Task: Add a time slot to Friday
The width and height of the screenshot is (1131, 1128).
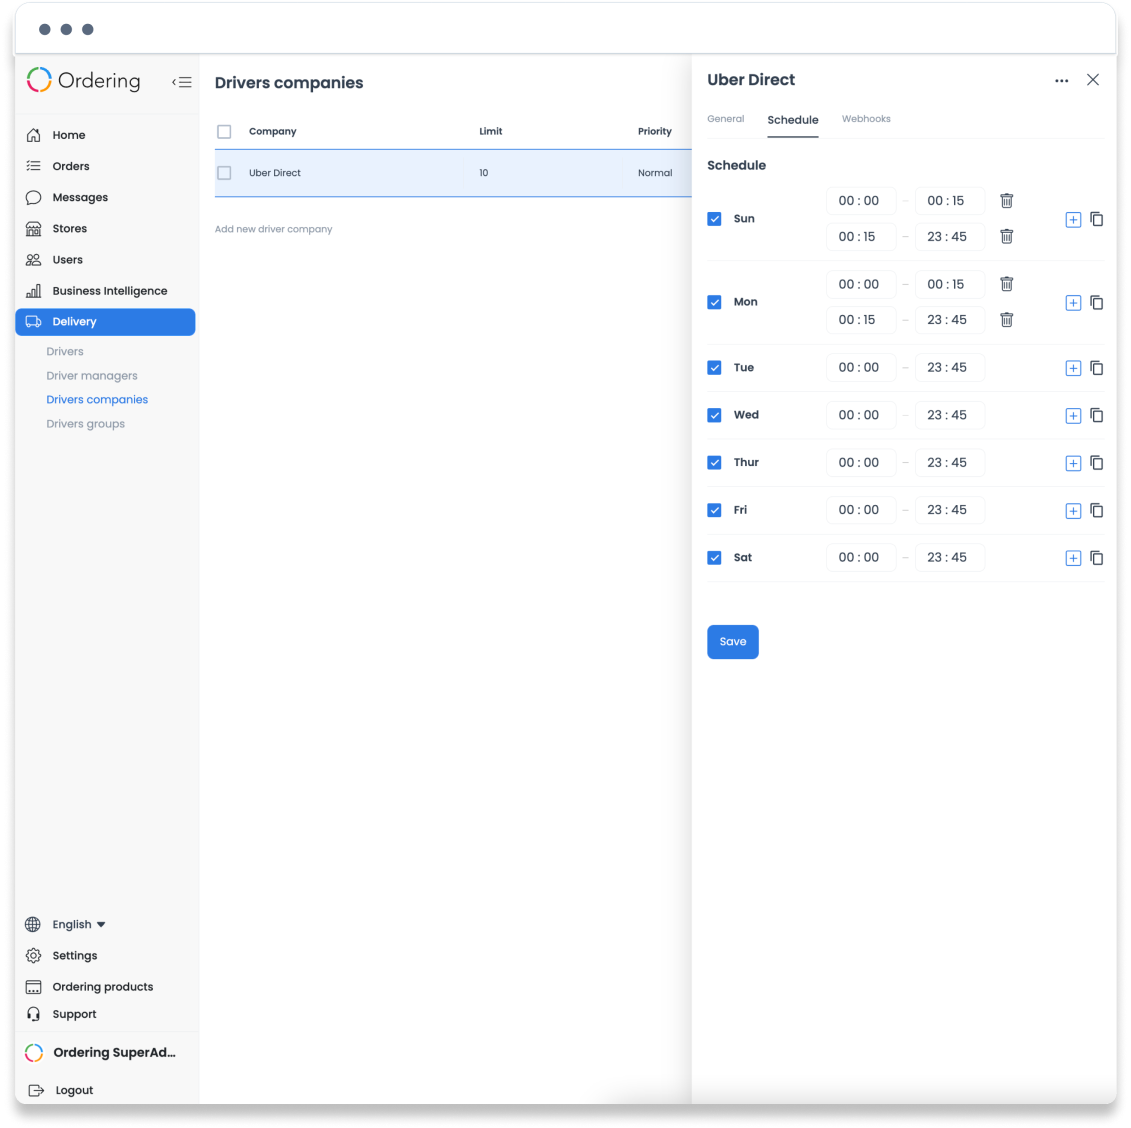Action: click(x=1073, y=511)
